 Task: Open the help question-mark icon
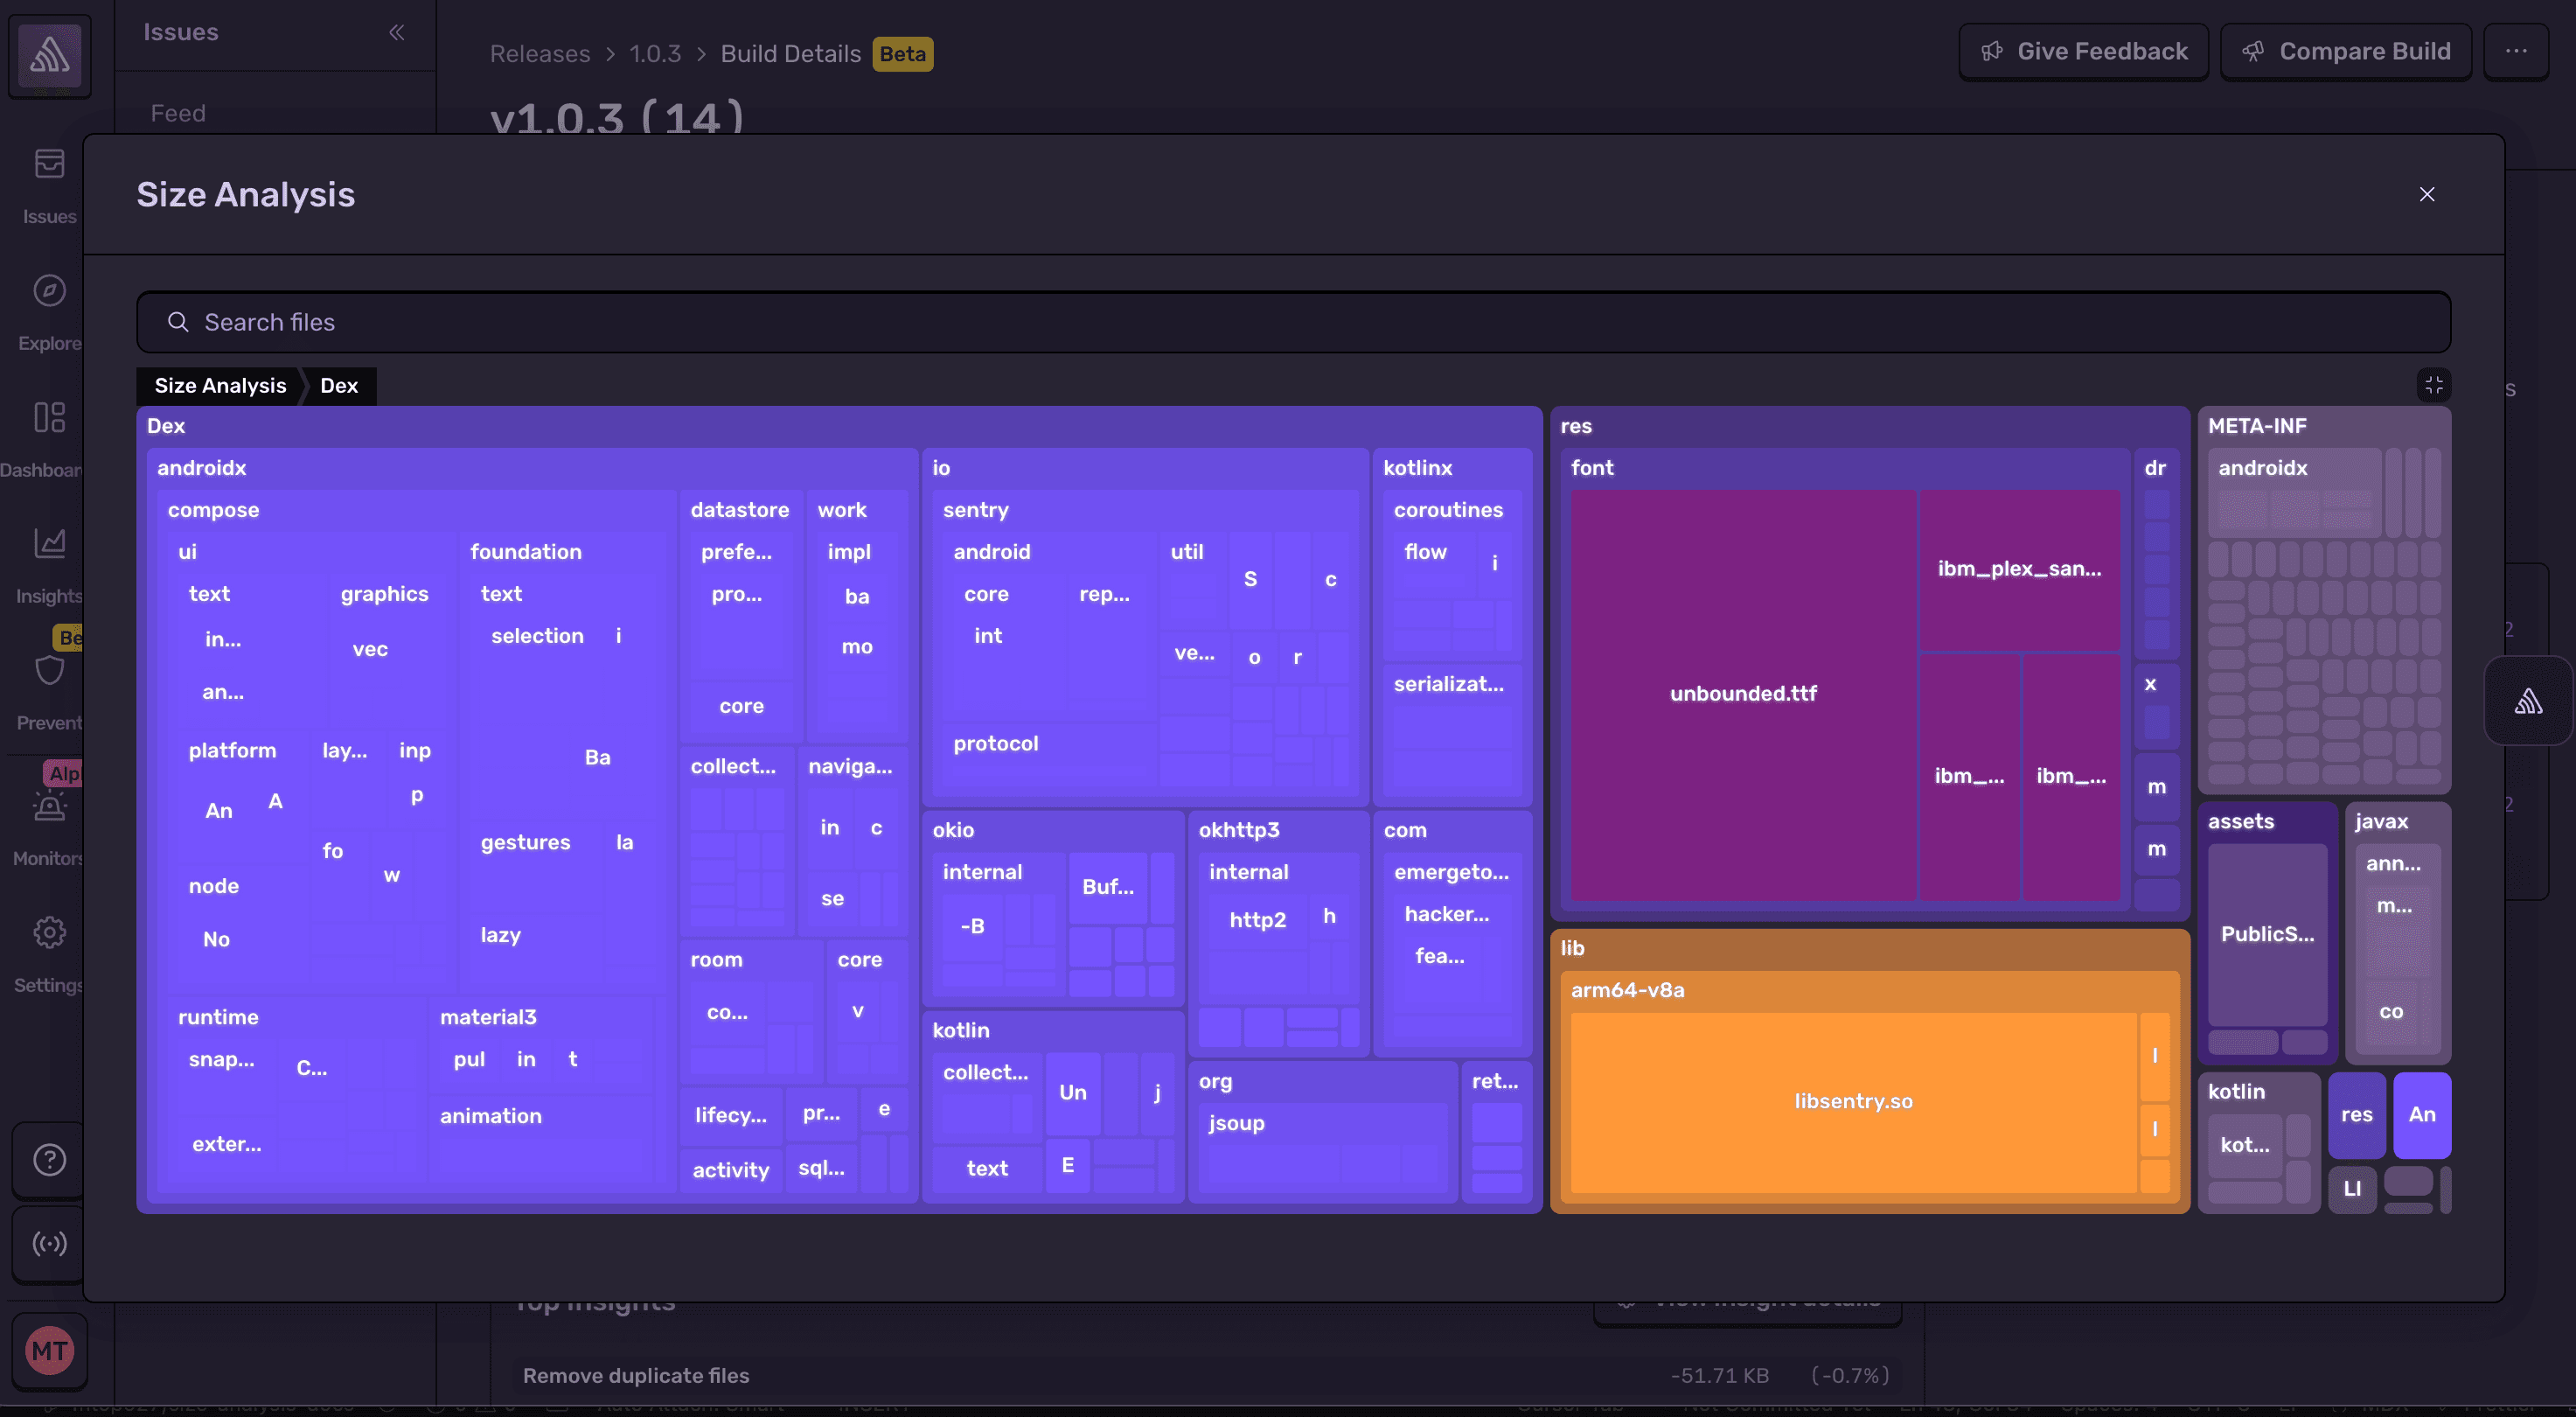48,1159
